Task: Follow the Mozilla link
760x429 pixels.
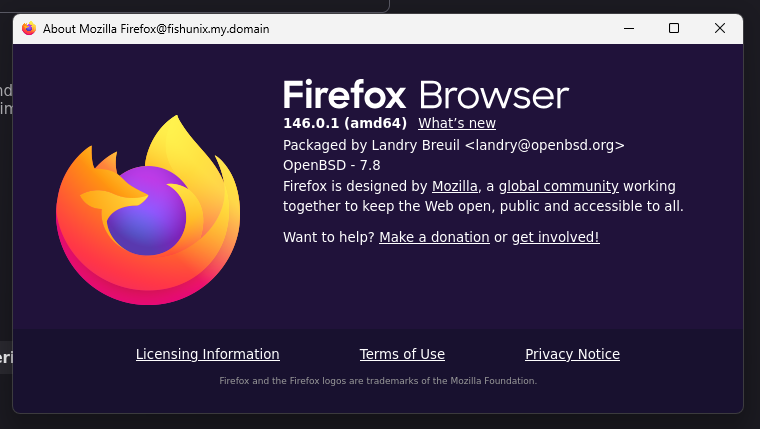Action: tap(454, 186)
